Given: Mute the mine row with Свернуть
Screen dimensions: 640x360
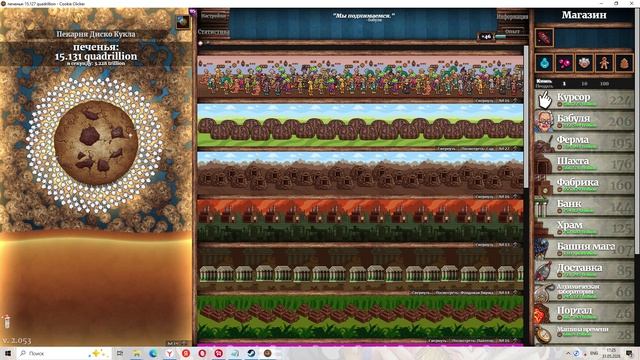Looking at the screenshot, I should tap(484, 197).
